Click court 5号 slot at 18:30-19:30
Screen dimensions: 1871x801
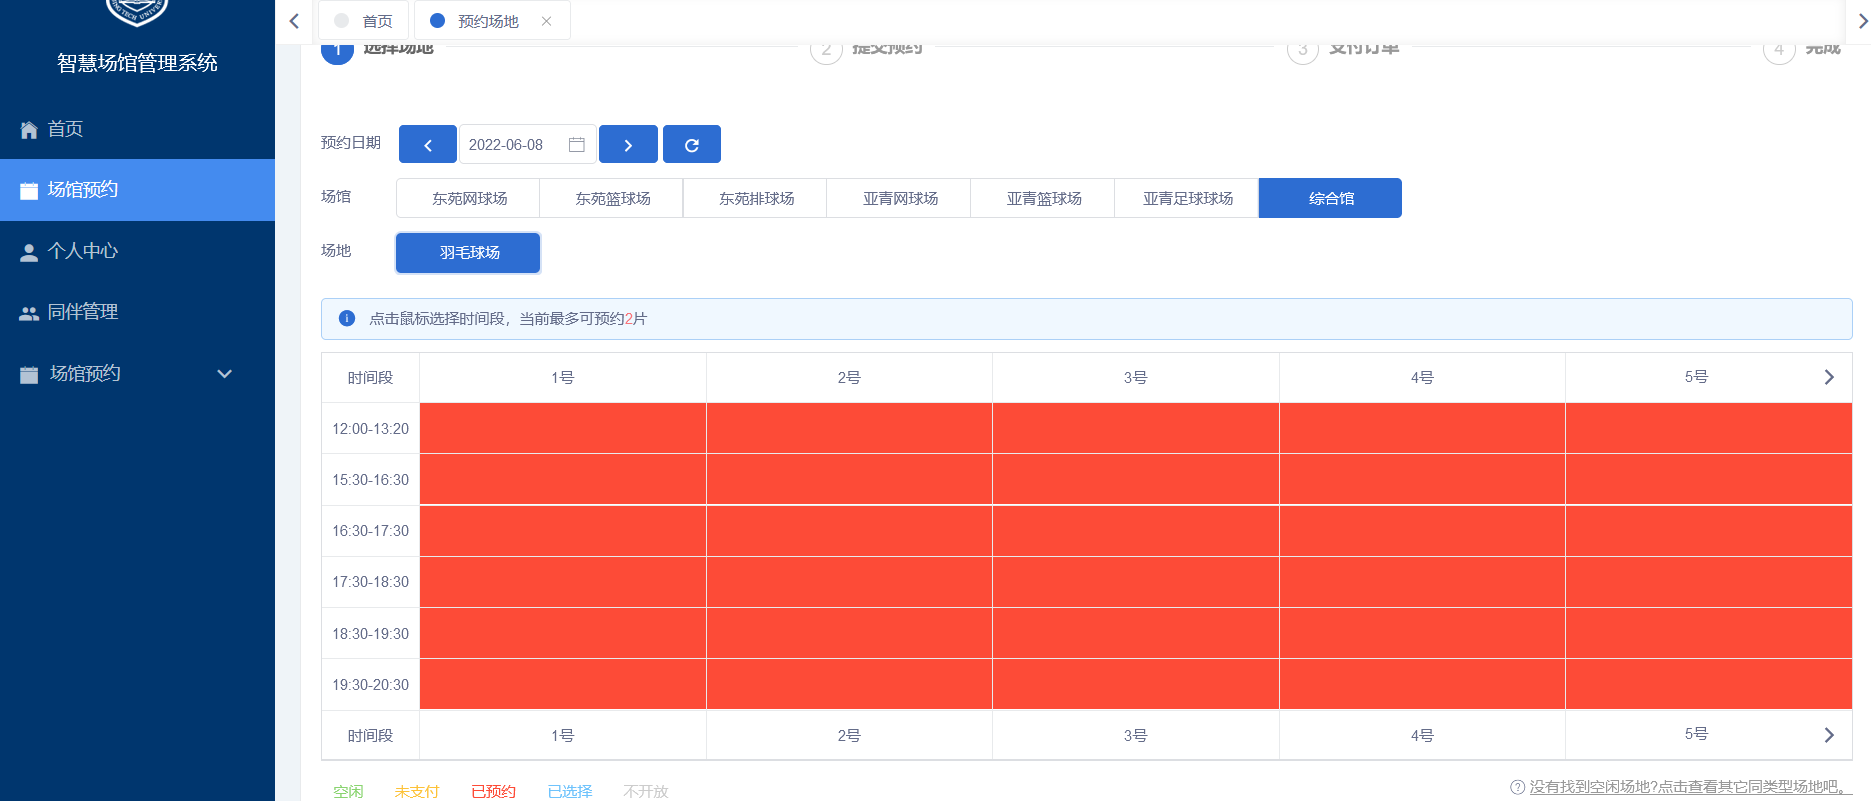[1709, 633]
